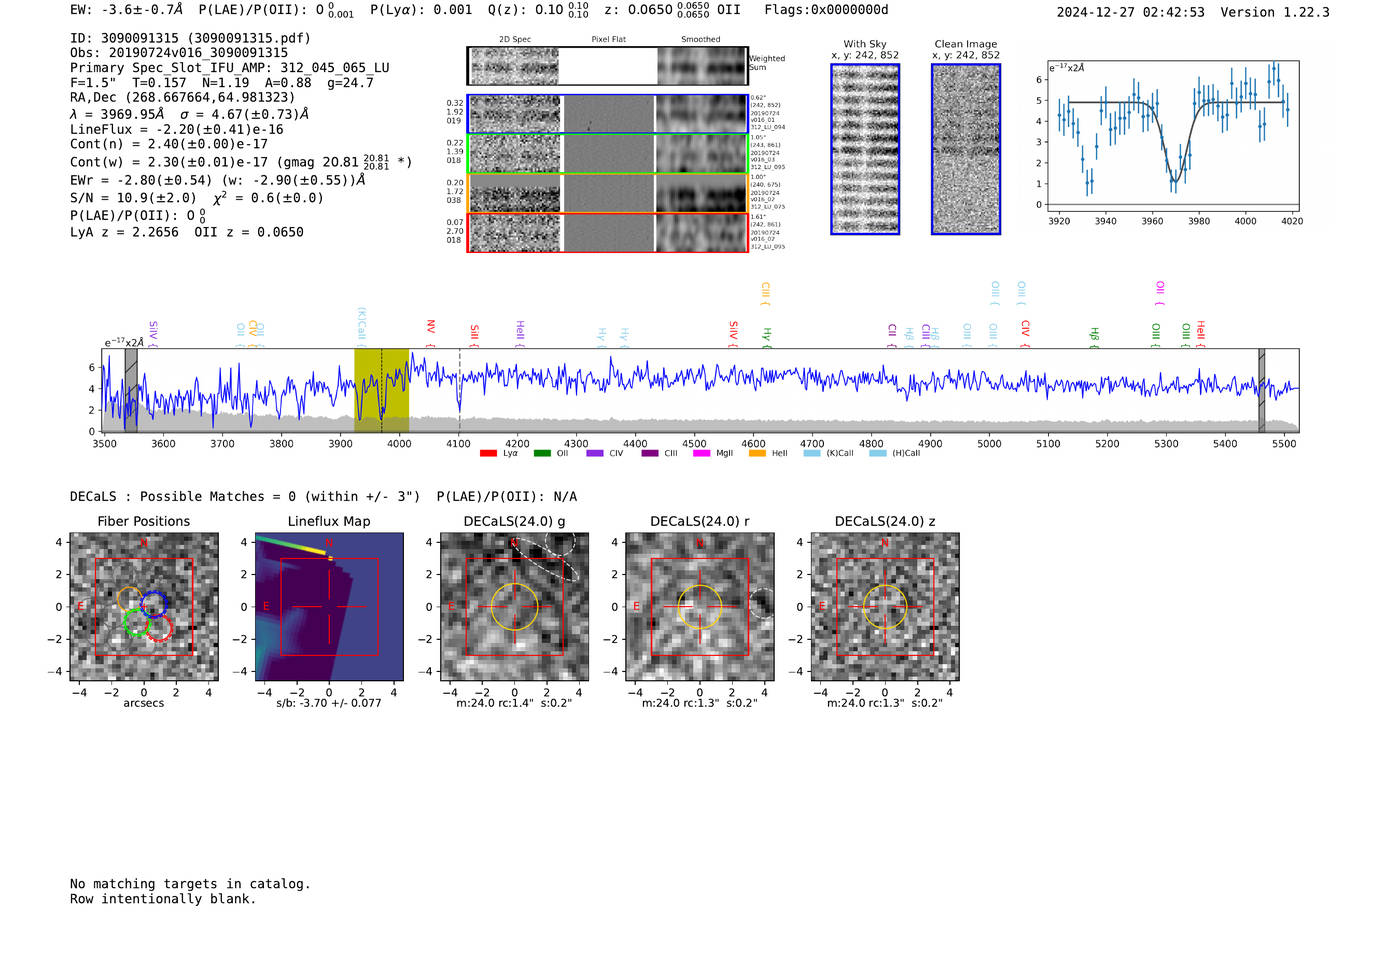Click the red Lyα legend swatch

(x=488, y=453)
